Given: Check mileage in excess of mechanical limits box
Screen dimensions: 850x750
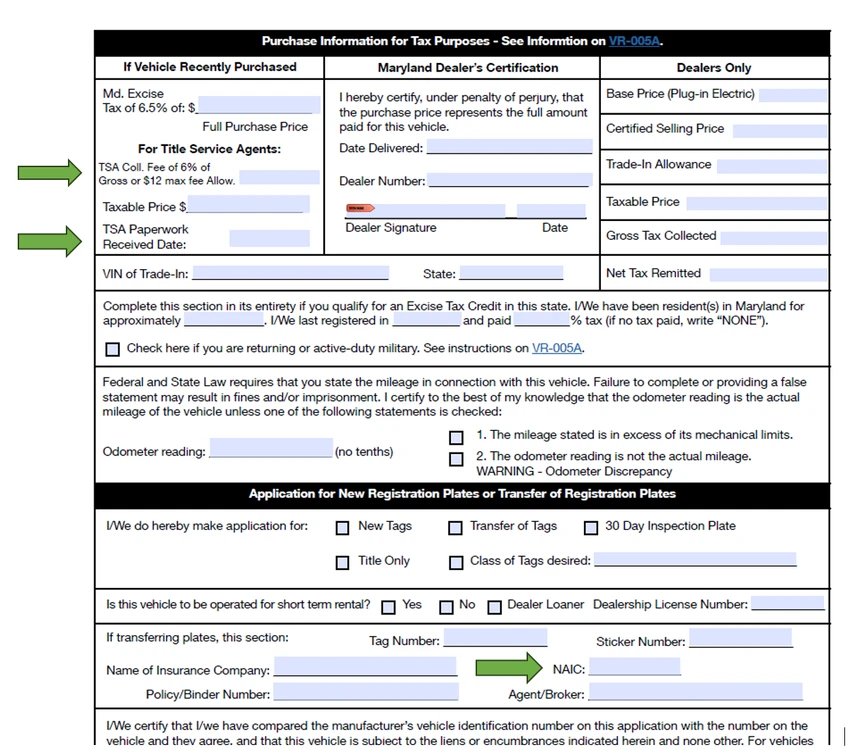Looking at the screenshot, I should click(x=456, y=437).
